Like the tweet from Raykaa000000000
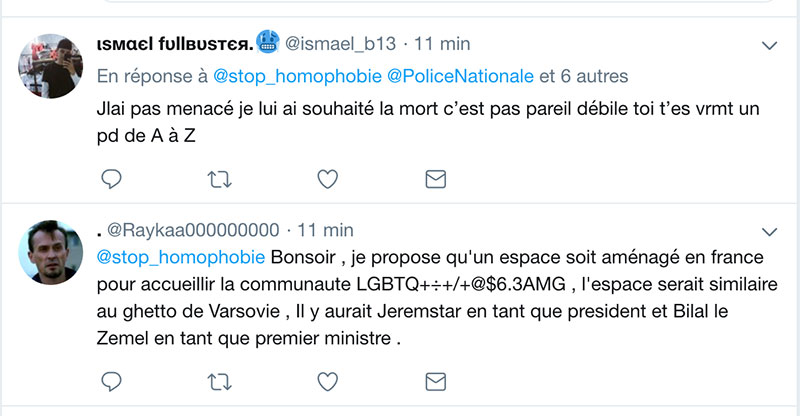The width and height of the screenshot is (800, 416). (x=326, y=381)
